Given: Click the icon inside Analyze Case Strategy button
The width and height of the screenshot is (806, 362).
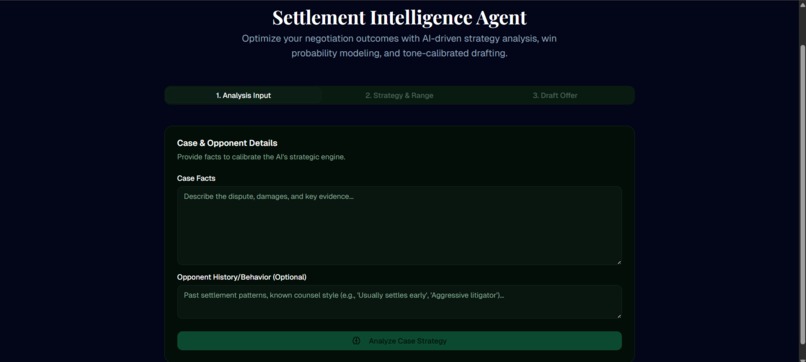Looking at the screenshot, I should tap(356, 341).
